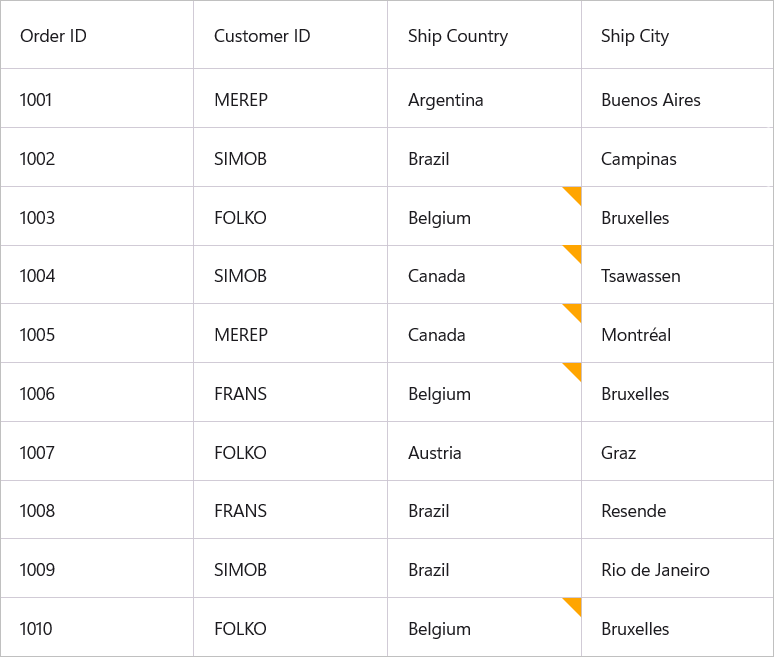Click the Campinas city cell
This screenshot has height=657, width=774.
639,159
